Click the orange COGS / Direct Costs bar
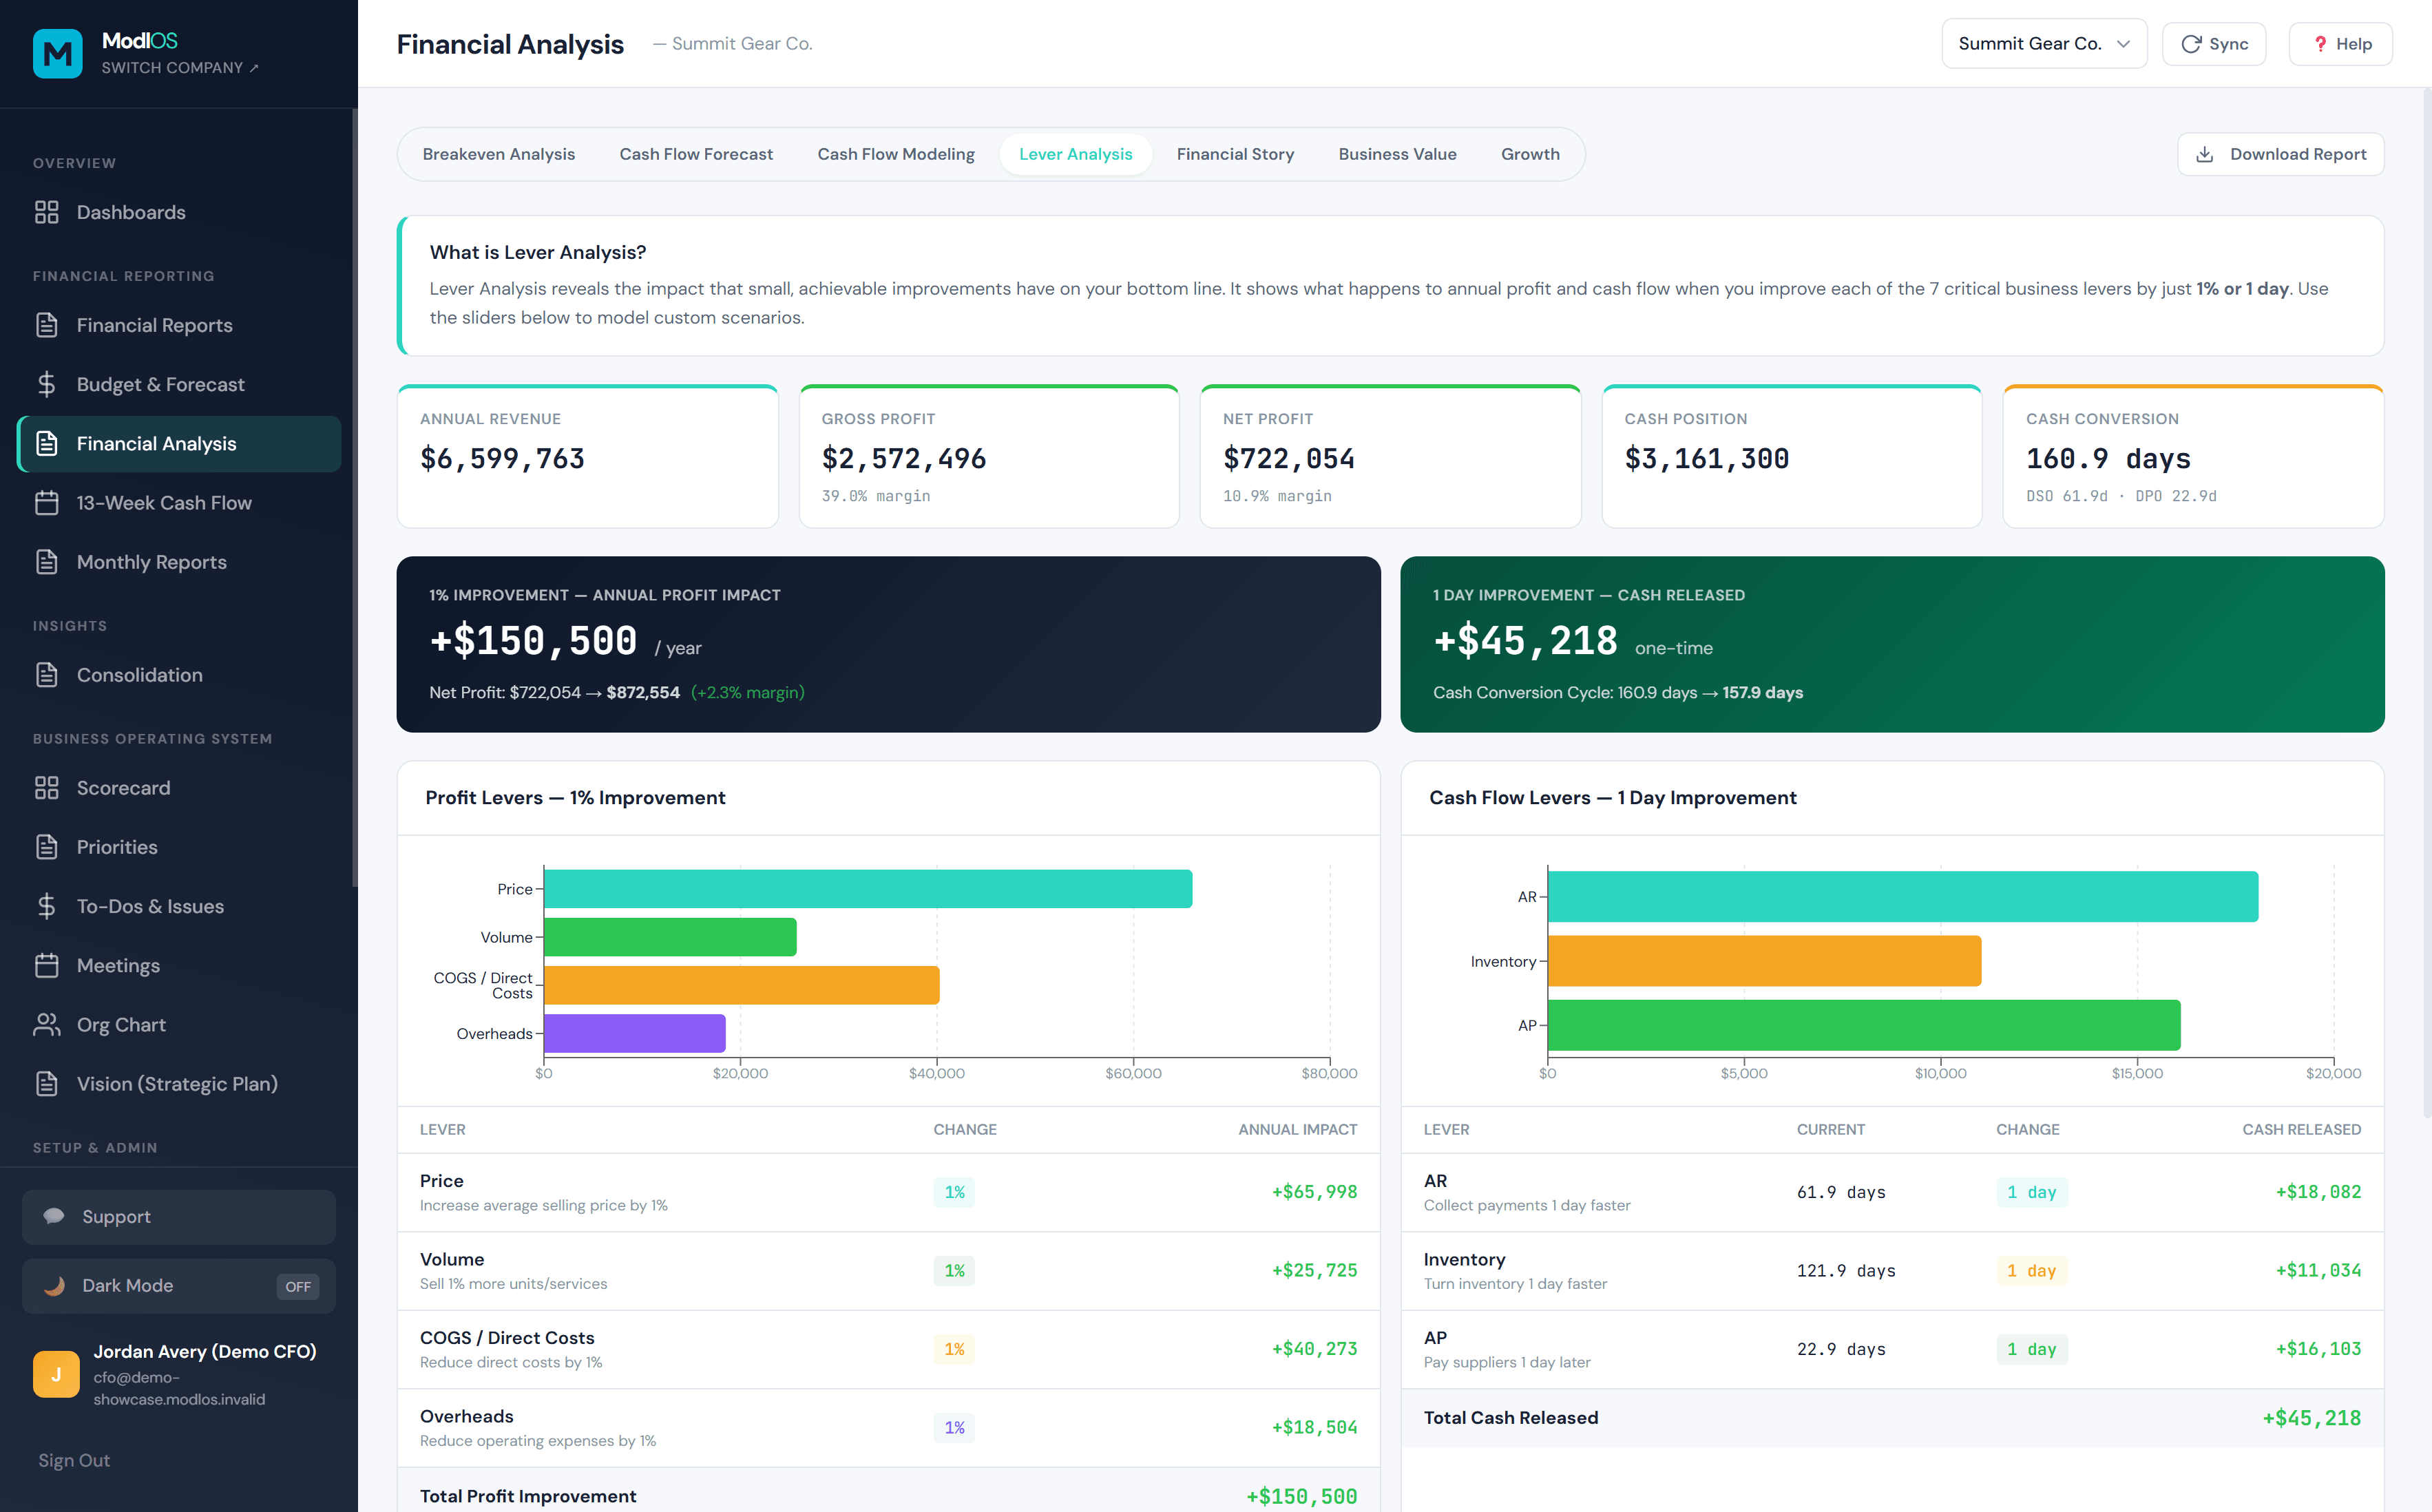 coord(741,985)
